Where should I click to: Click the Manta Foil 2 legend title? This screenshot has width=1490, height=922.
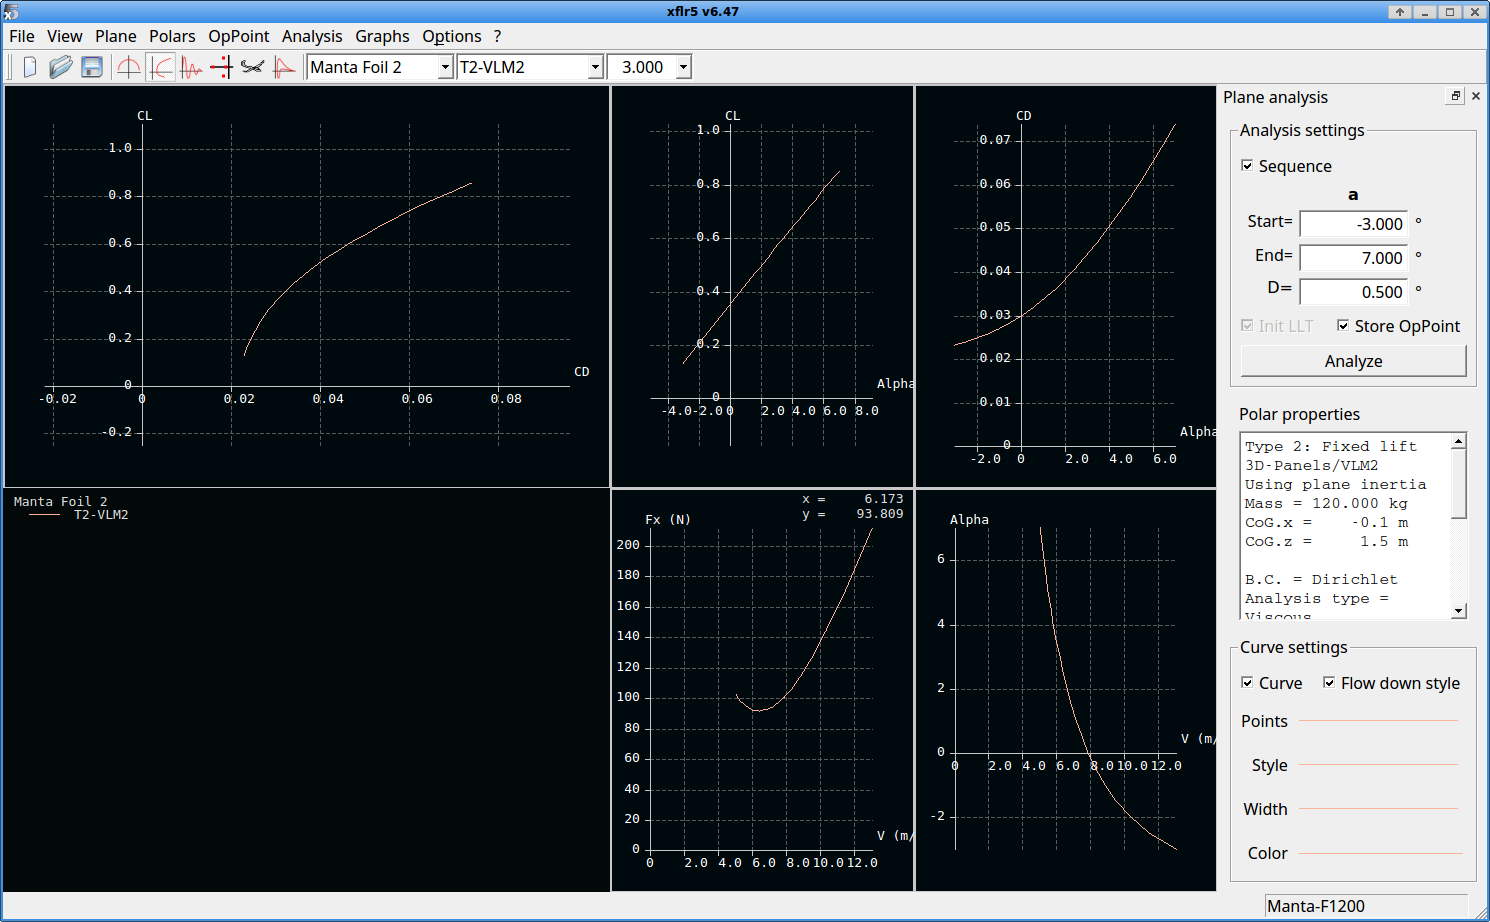pos(60,502)
